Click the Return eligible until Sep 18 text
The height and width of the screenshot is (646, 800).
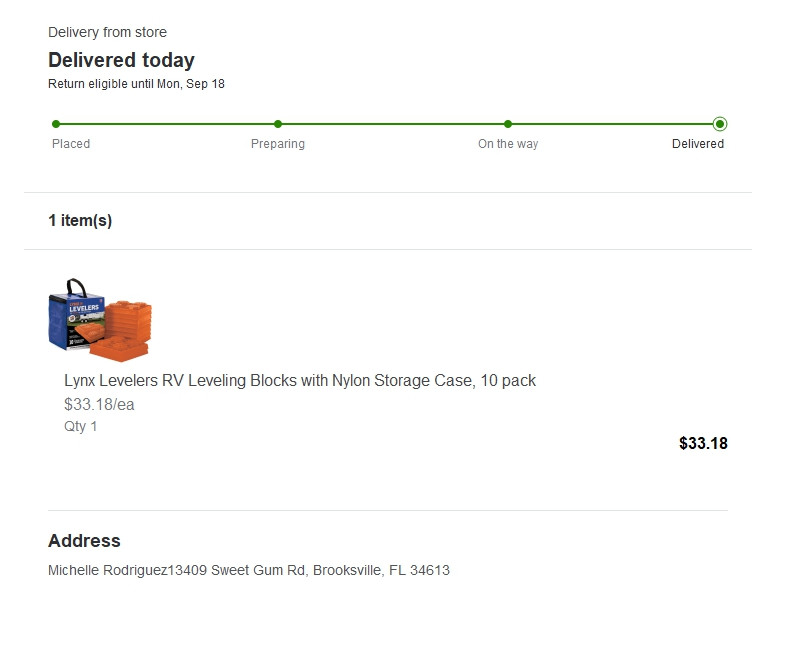coord(136,84)
